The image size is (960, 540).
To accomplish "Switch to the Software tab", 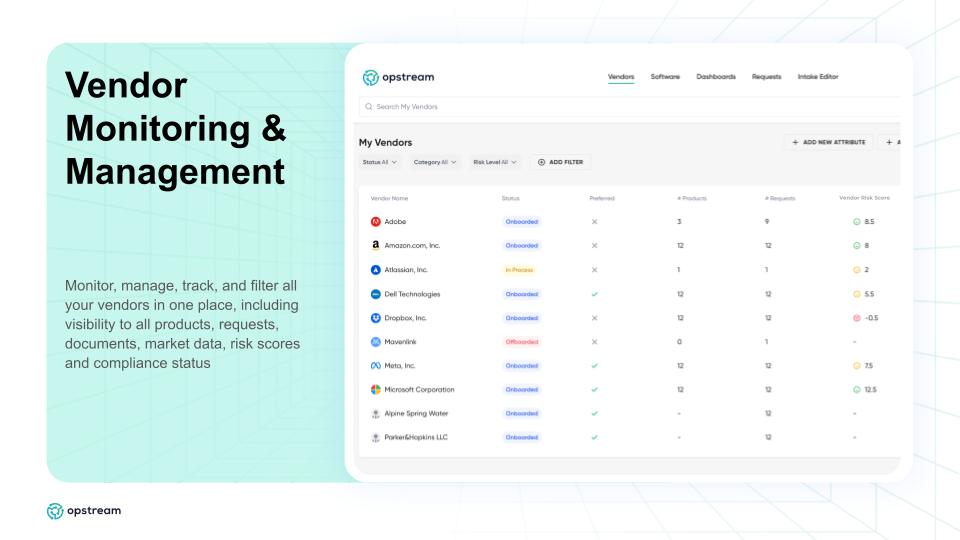I will pyautogui.click(x=665, y=77).
